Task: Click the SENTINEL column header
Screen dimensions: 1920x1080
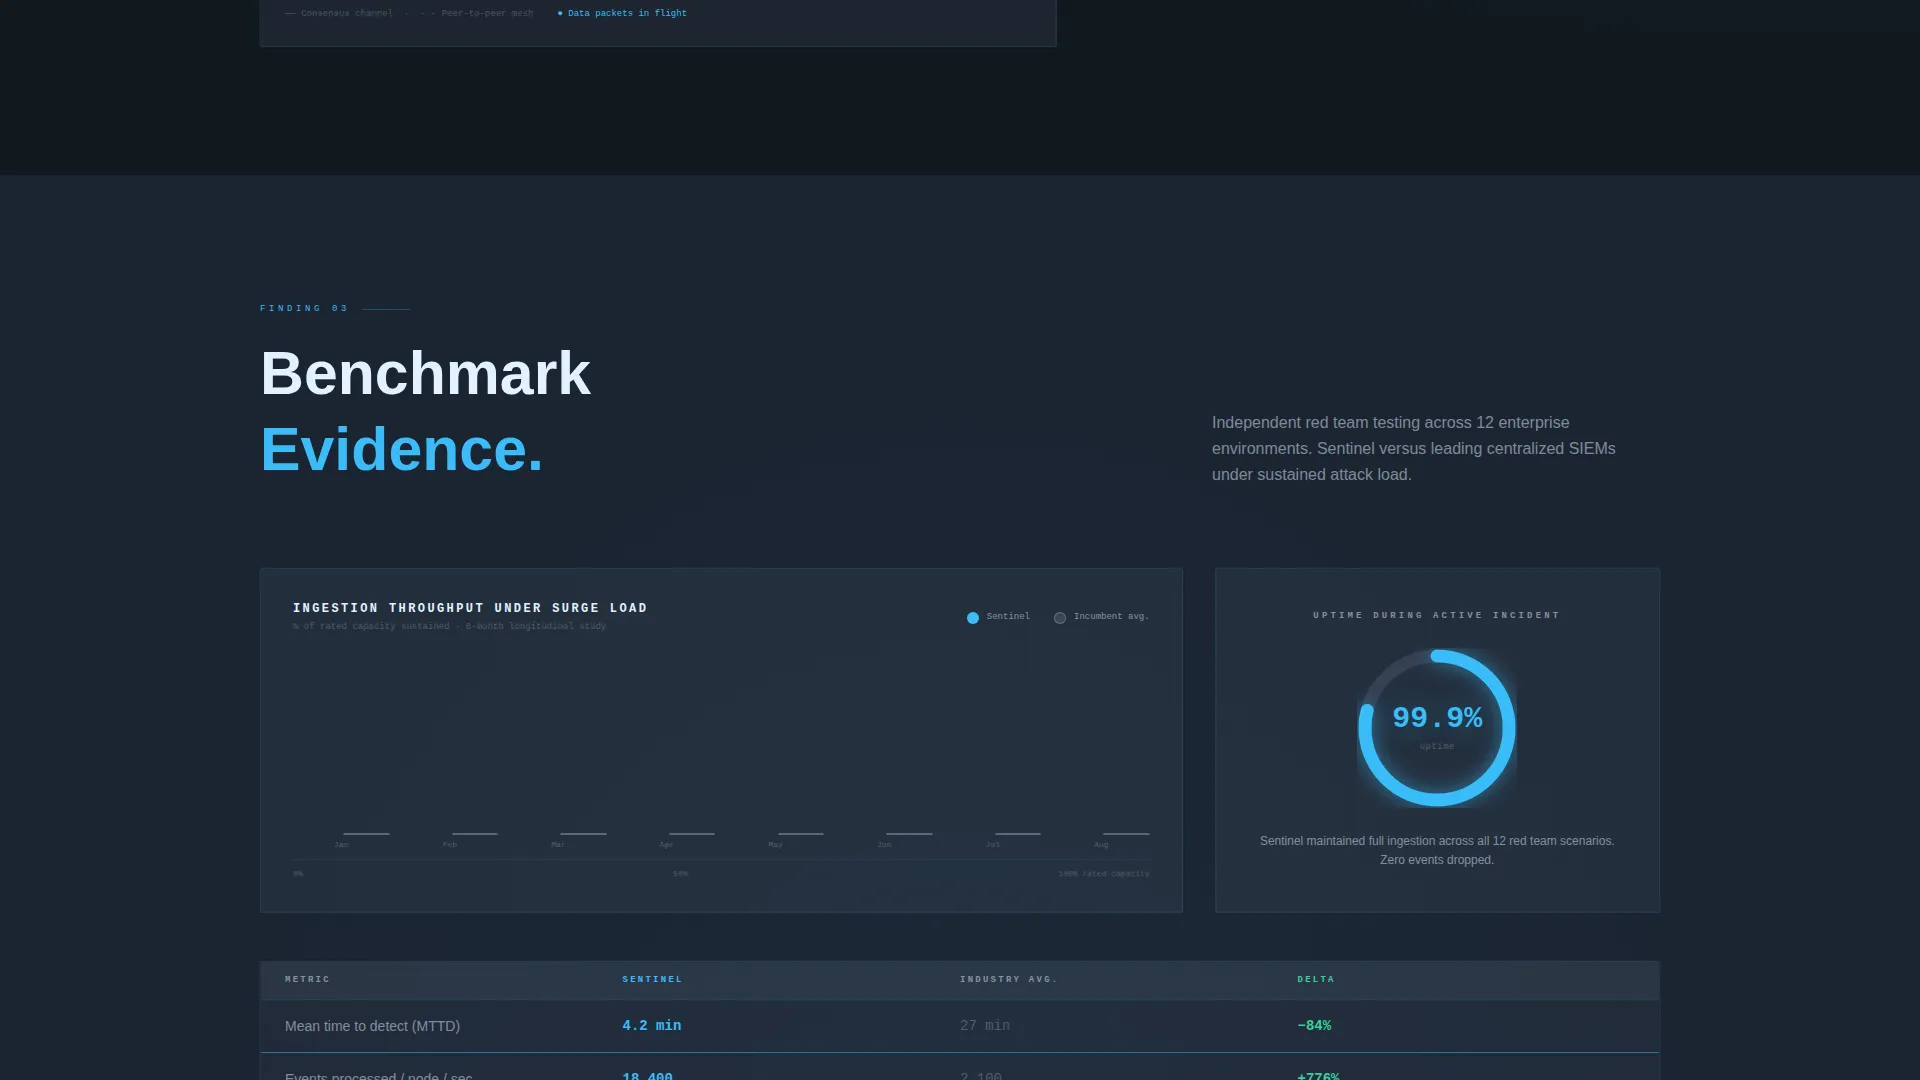Action: coord(652,979)
